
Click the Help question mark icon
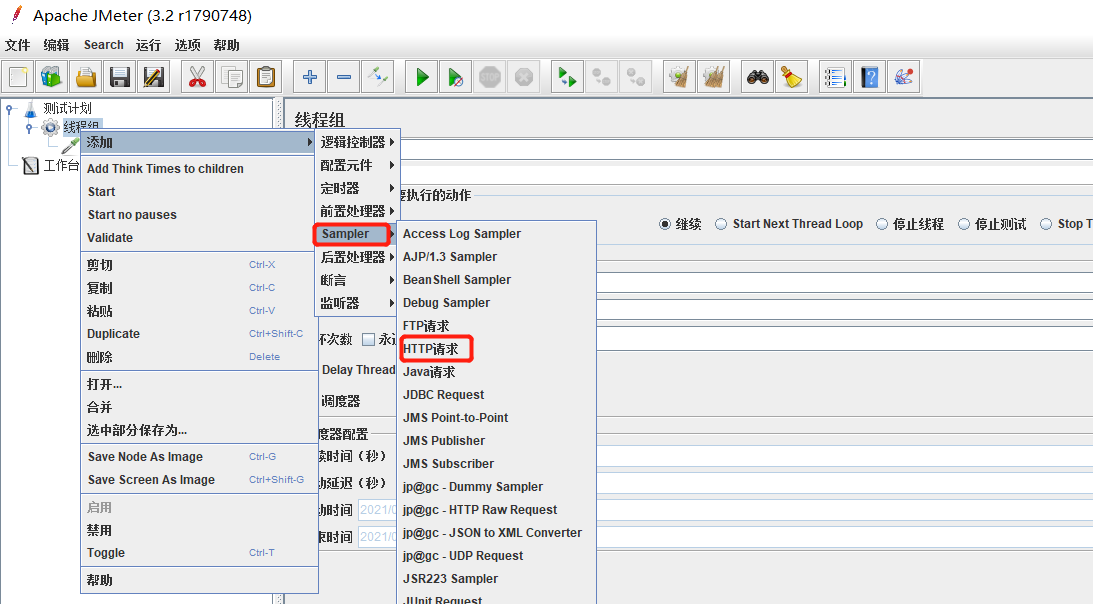869,77
